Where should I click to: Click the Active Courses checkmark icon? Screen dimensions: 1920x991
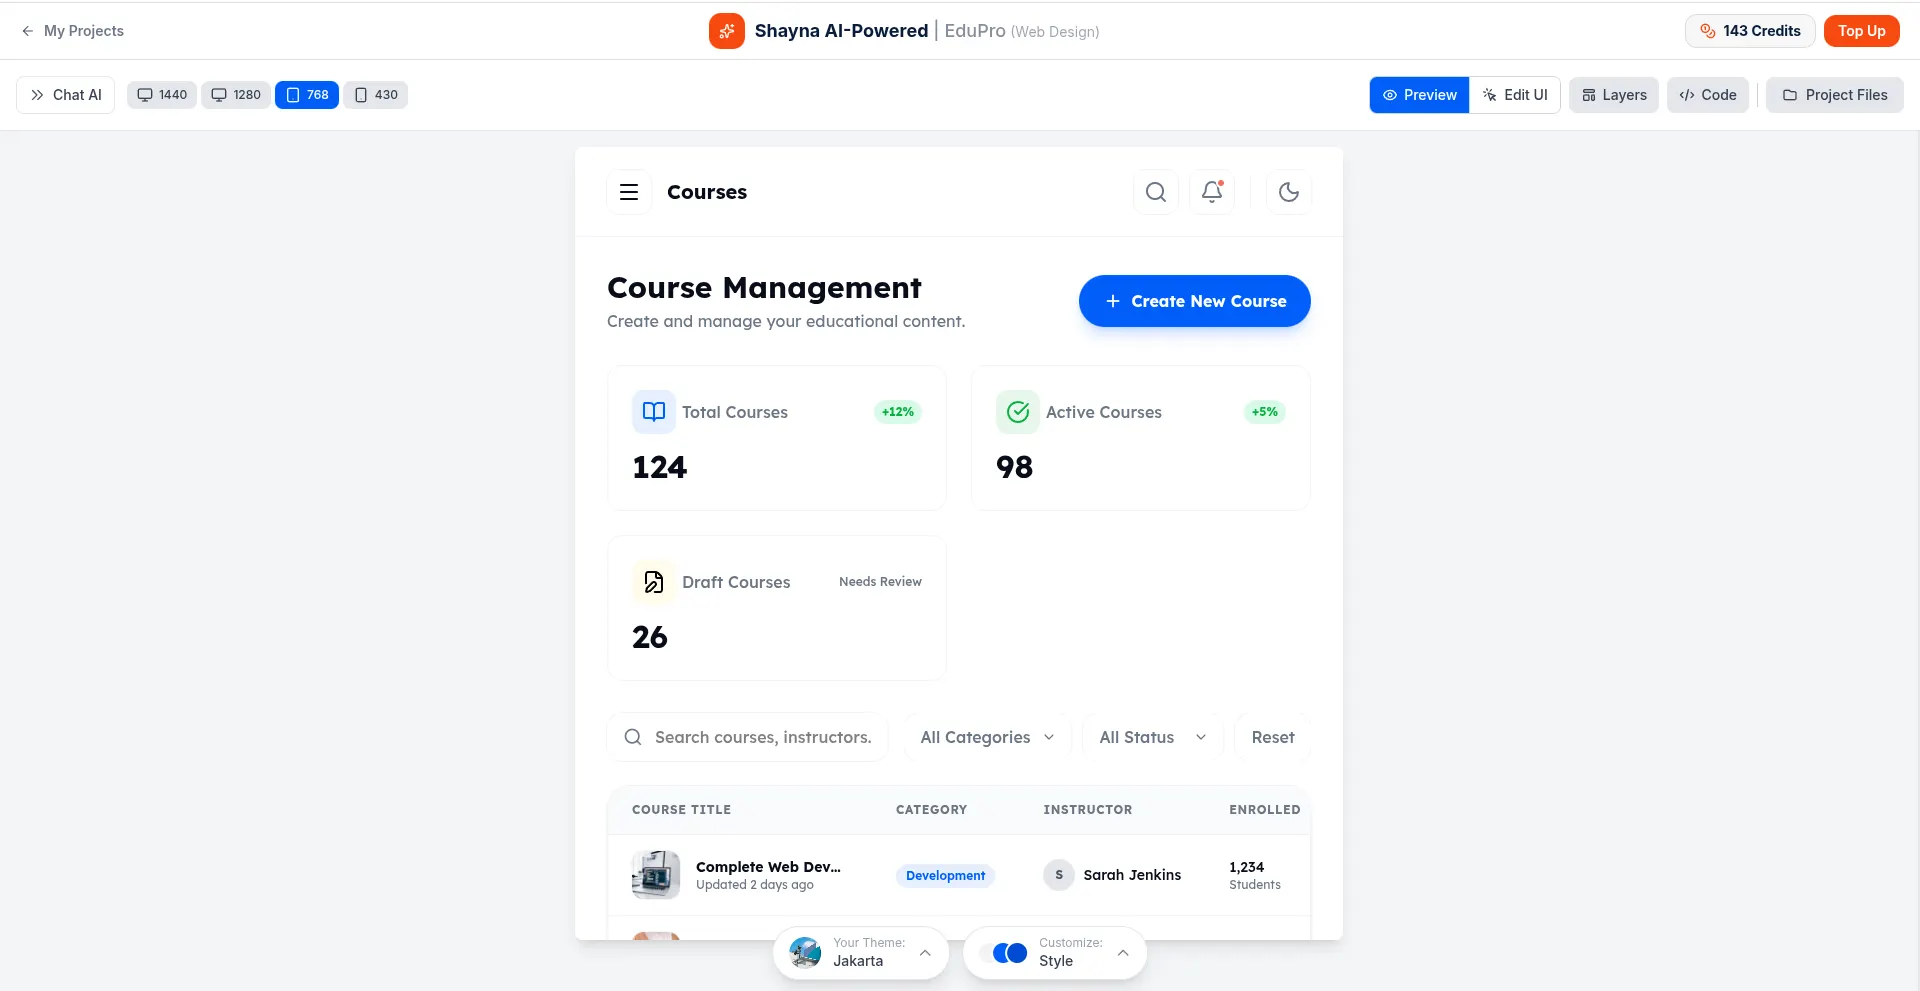[x=1018, y=412]
